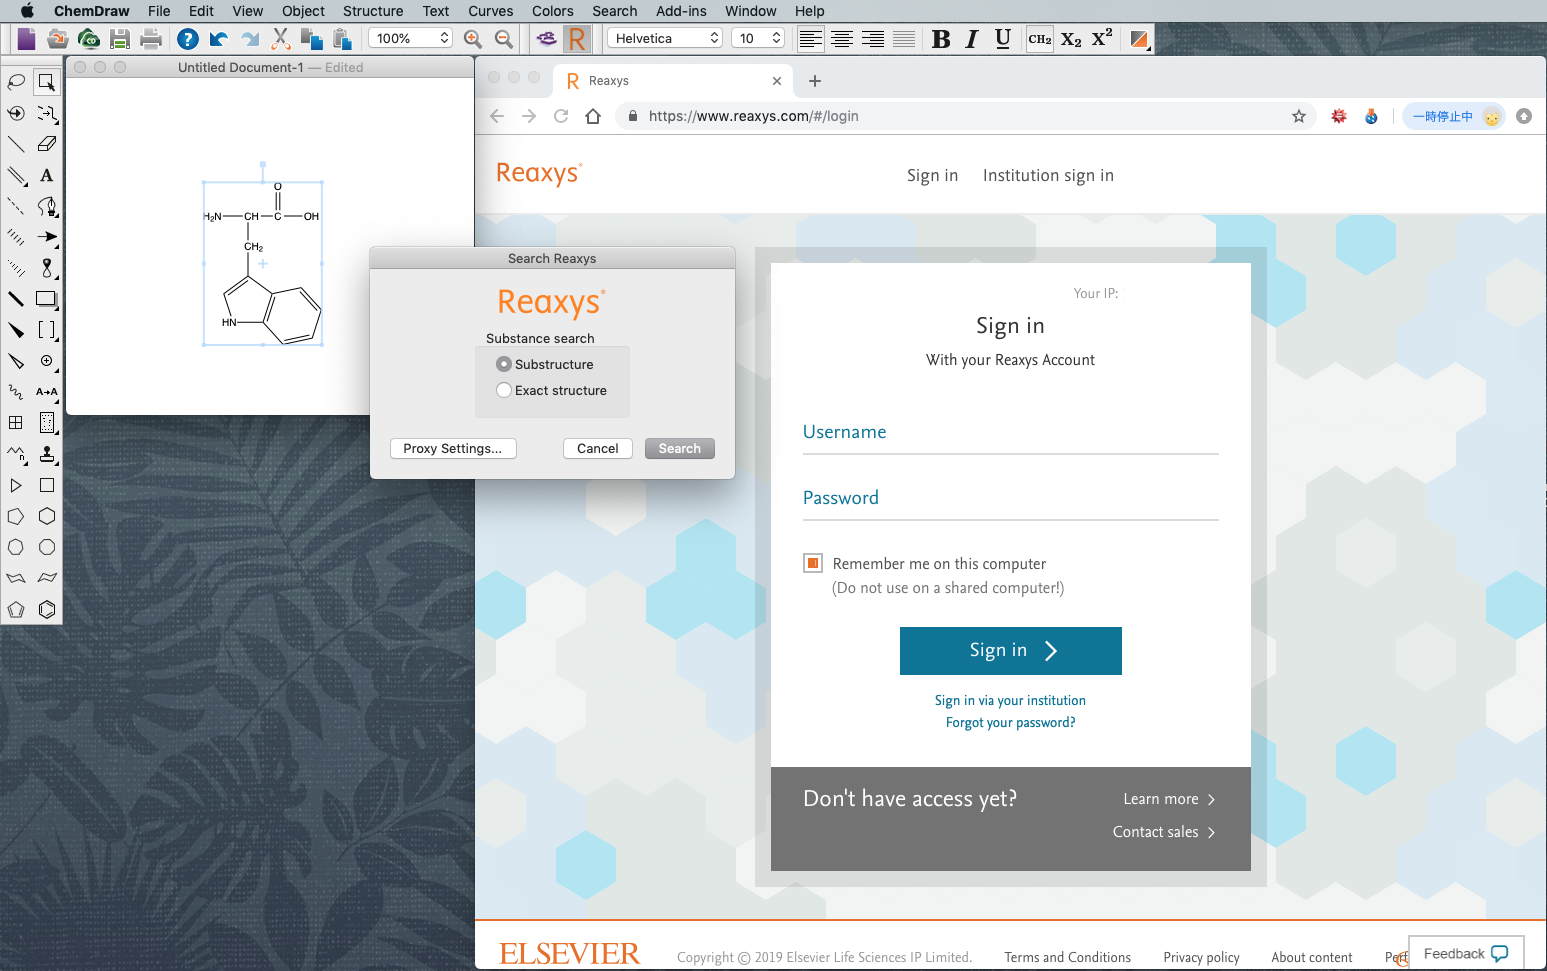This screenshot has height=971, width=1547.
Task: Click the Cut scissors icon
Action: tap(280, 39)
